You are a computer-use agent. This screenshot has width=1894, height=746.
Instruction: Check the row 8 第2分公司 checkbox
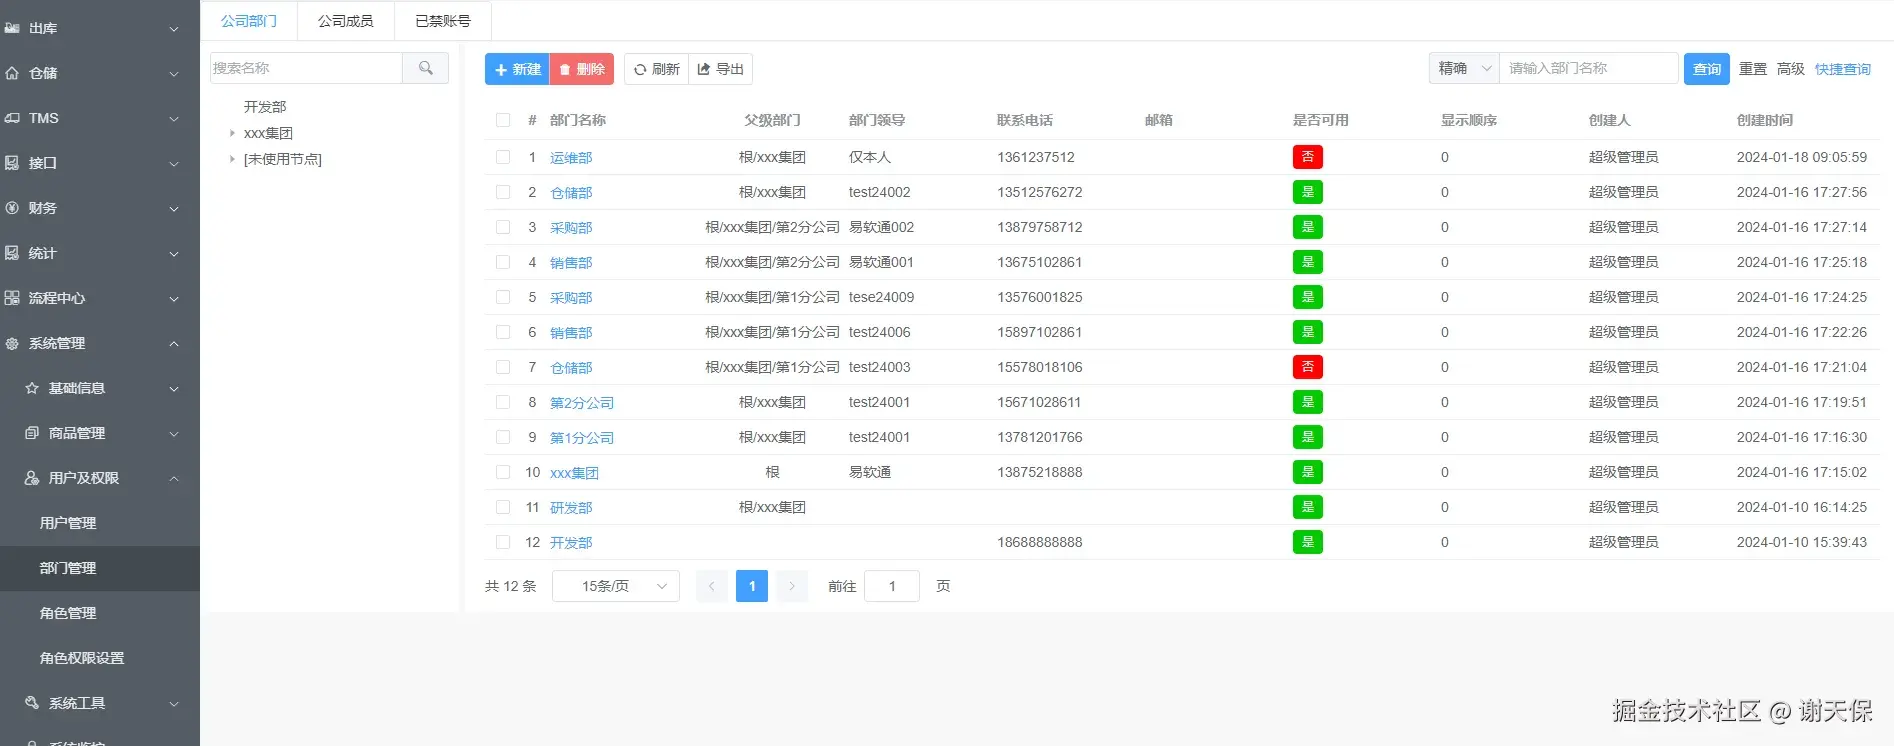point(503,402)
